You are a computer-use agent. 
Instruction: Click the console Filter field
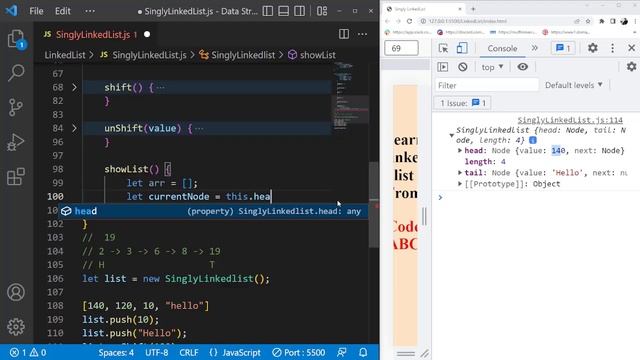487,85
